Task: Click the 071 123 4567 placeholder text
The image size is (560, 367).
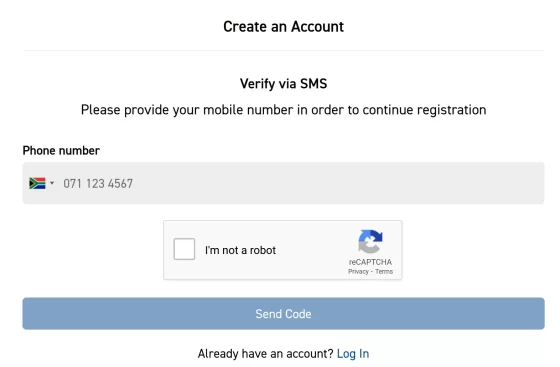Action: pos(98,184)
